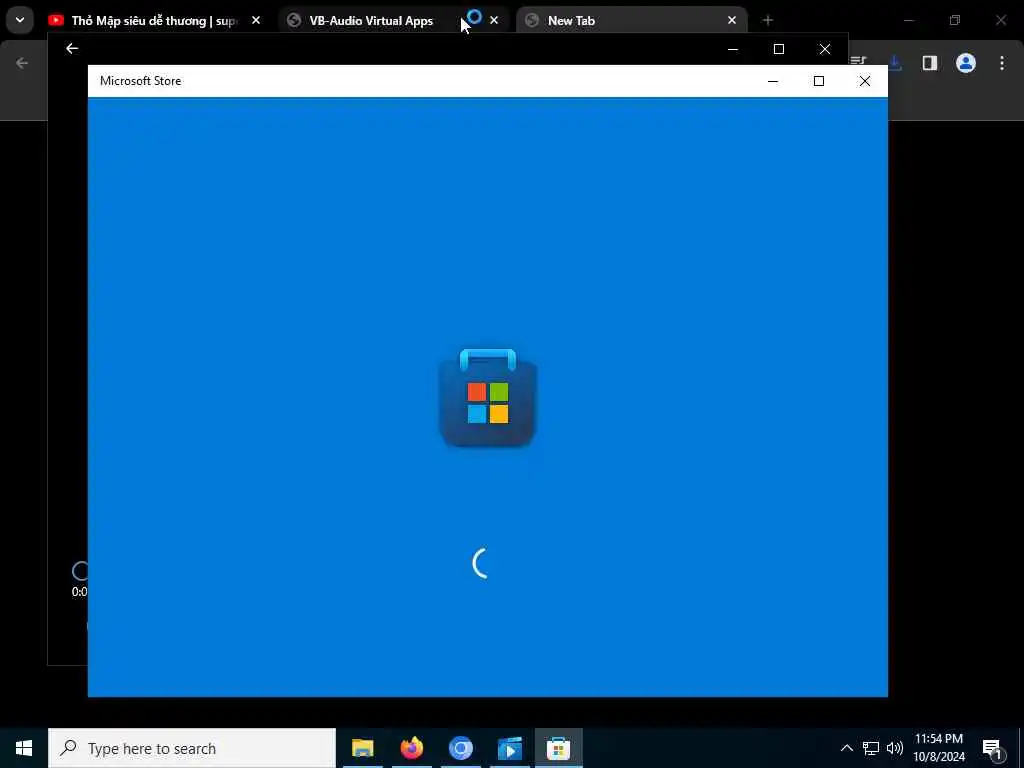Show hidden system tray icons
This screenshot has height=768, width=1024.
click(x=846, y=748)
